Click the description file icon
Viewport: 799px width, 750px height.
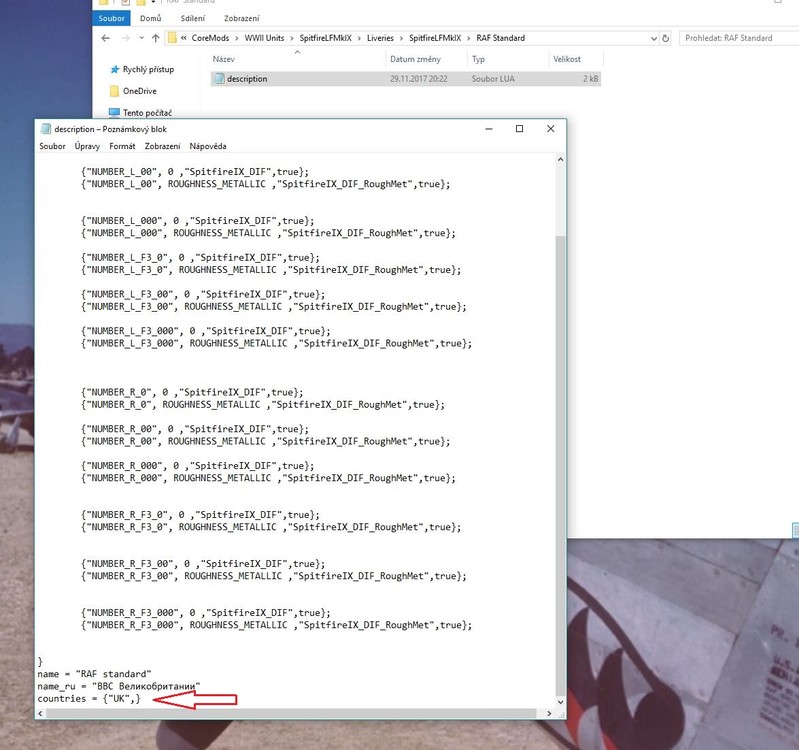click(x=219, y=78)
